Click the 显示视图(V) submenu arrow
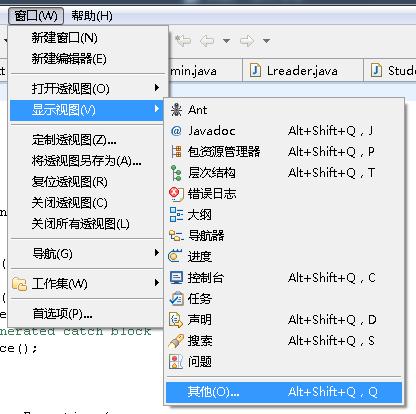The width and height of the screenshot is (416, 414). point(157,109)
